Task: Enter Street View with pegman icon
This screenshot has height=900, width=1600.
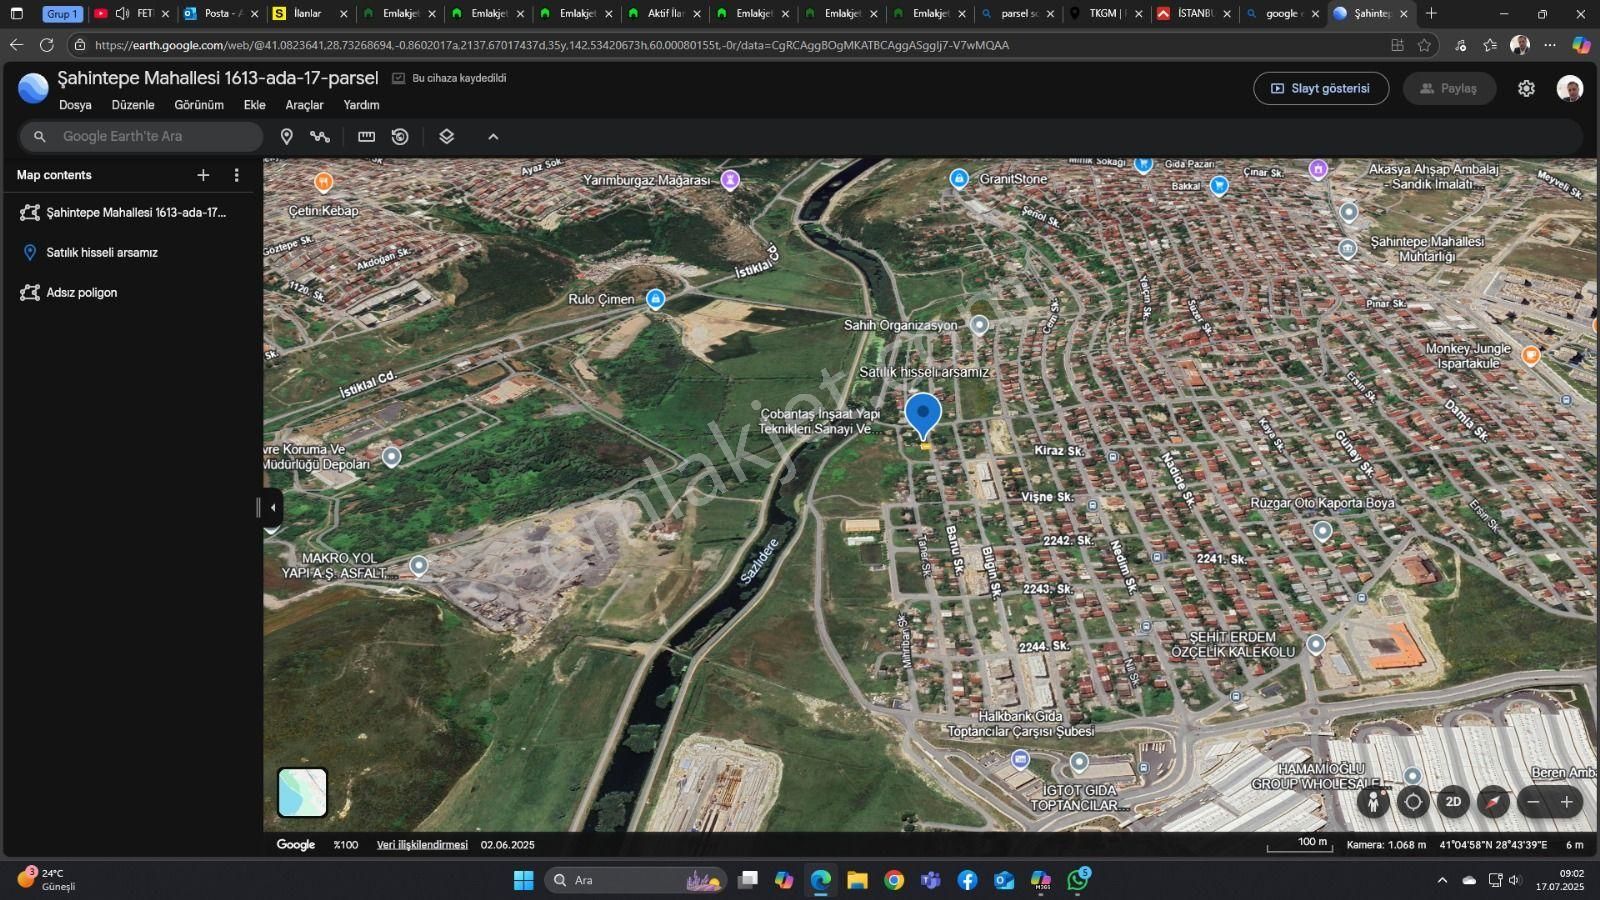Action: 1373,802
